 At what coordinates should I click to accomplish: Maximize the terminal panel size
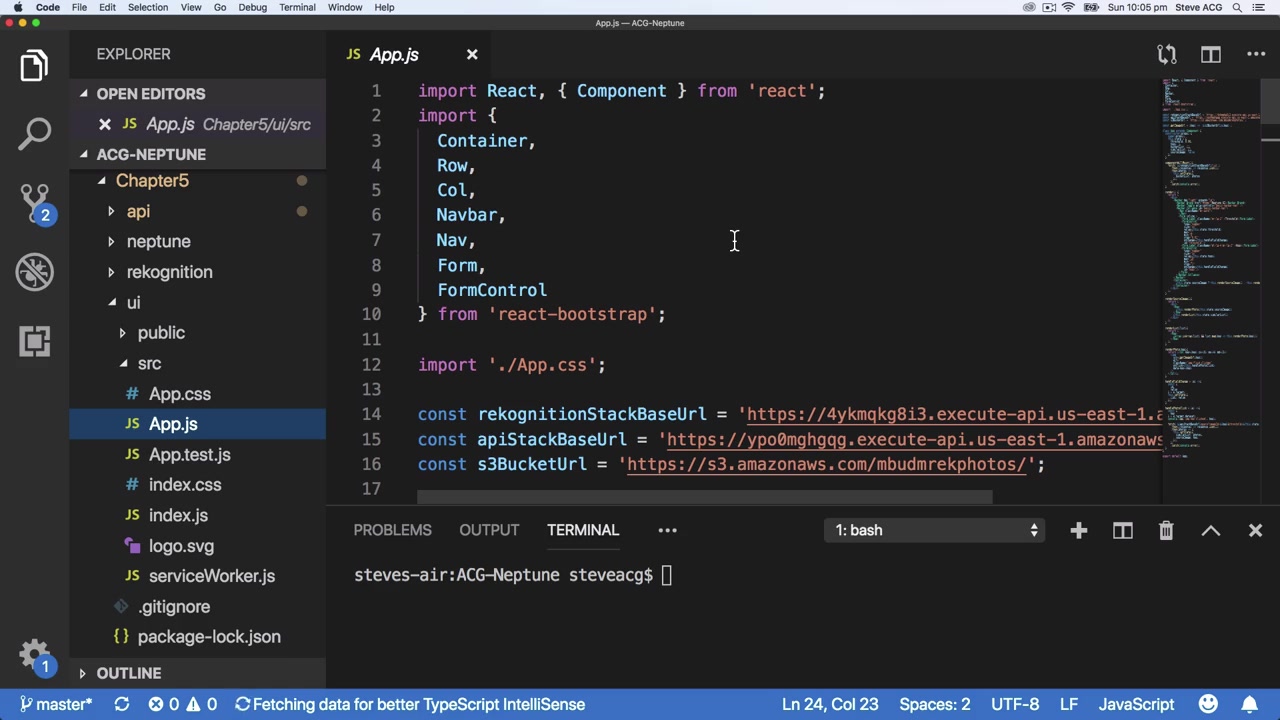1210,530
